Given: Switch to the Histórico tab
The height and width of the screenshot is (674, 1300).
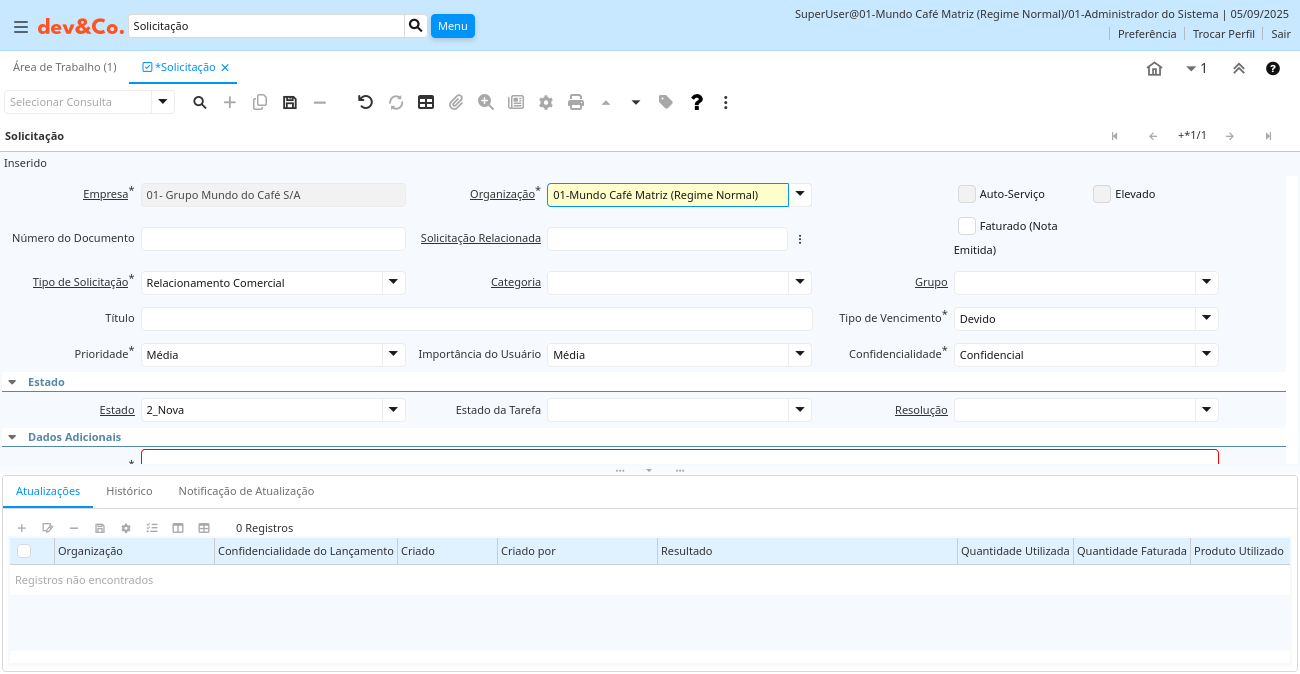Looking at the screenshot, I should [129, 491].
